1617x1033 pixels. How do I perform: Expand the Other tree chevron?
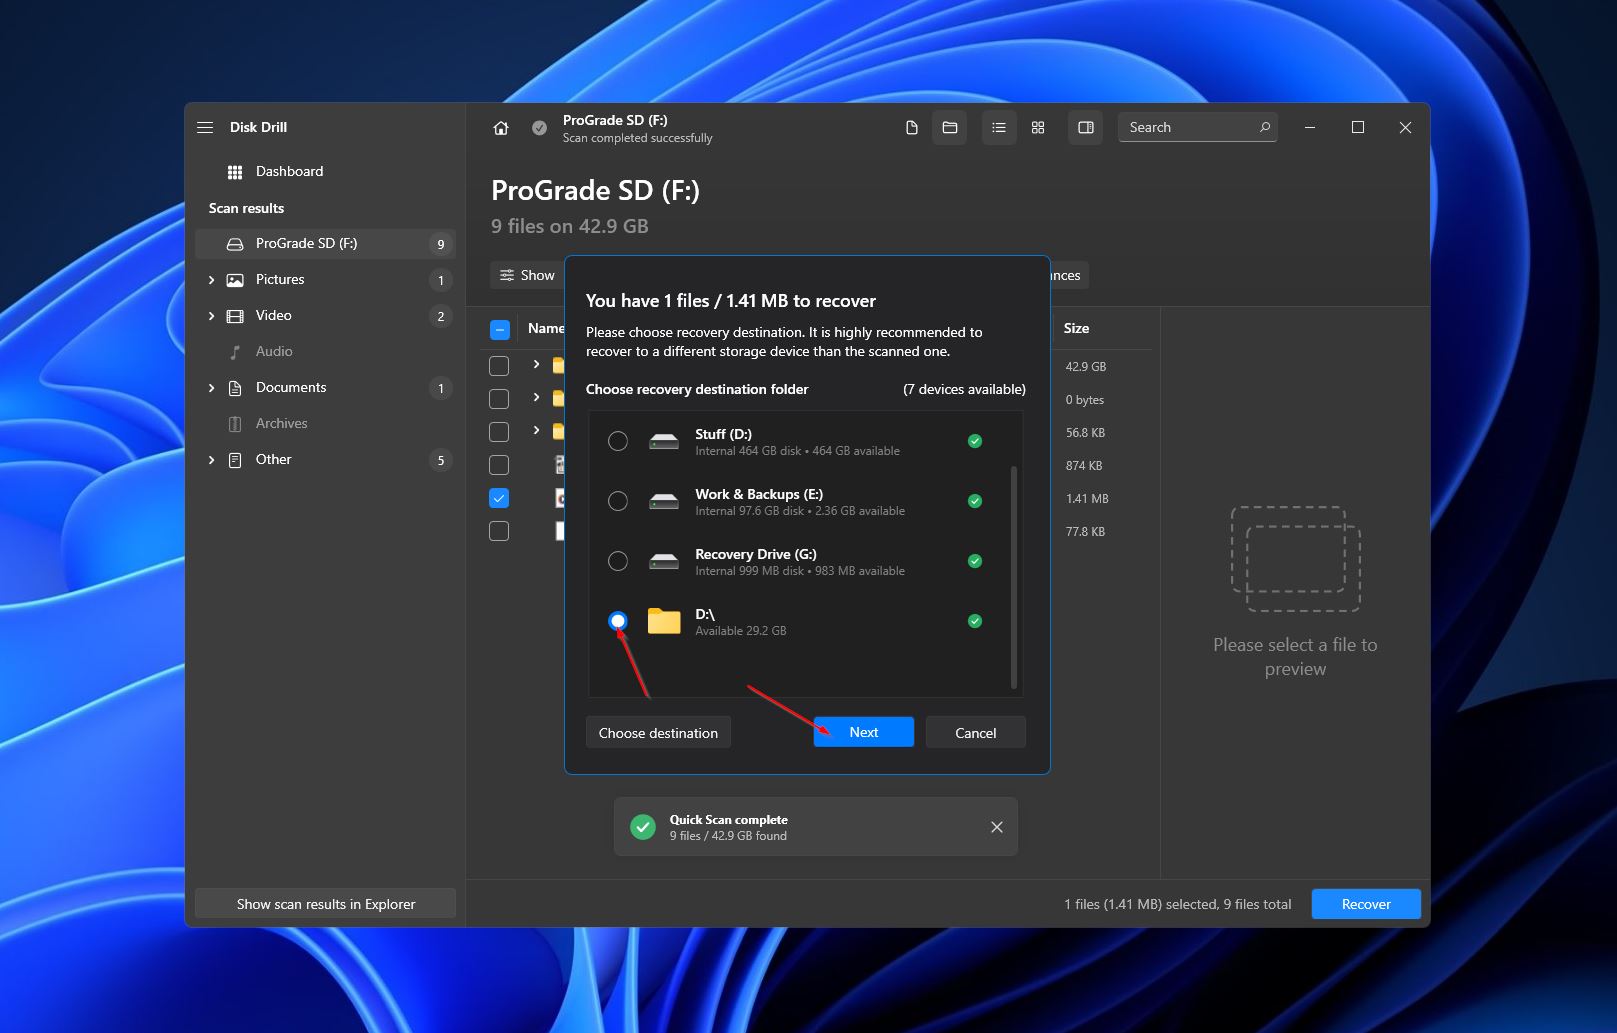[x=211, y=460]
